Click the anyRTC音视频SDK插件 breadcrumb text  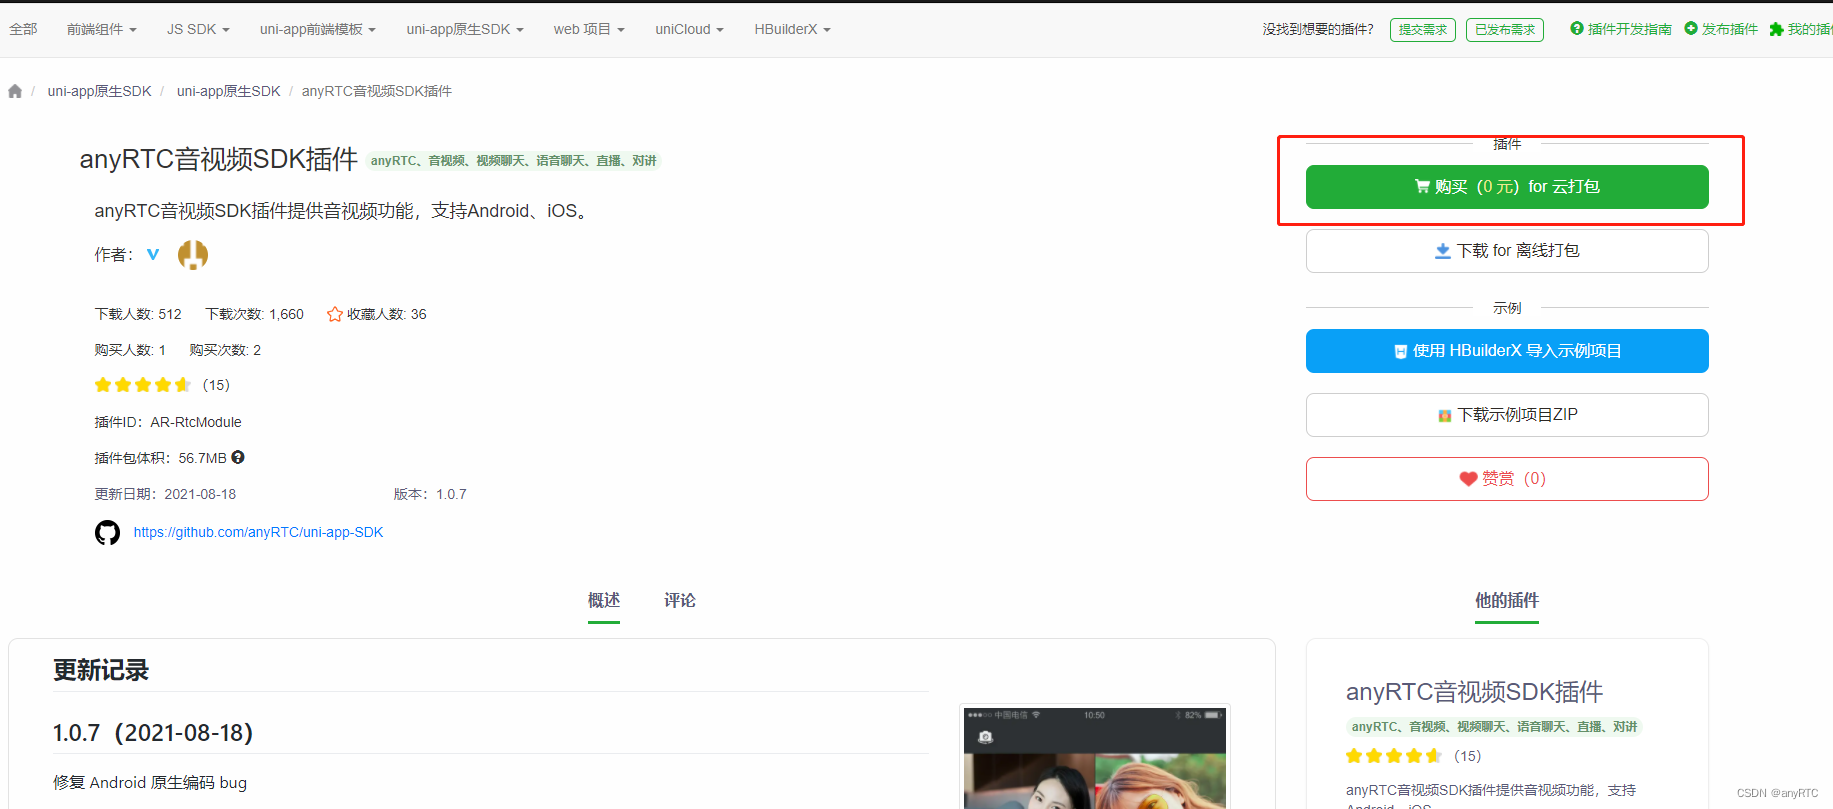[x=377, y=91]
